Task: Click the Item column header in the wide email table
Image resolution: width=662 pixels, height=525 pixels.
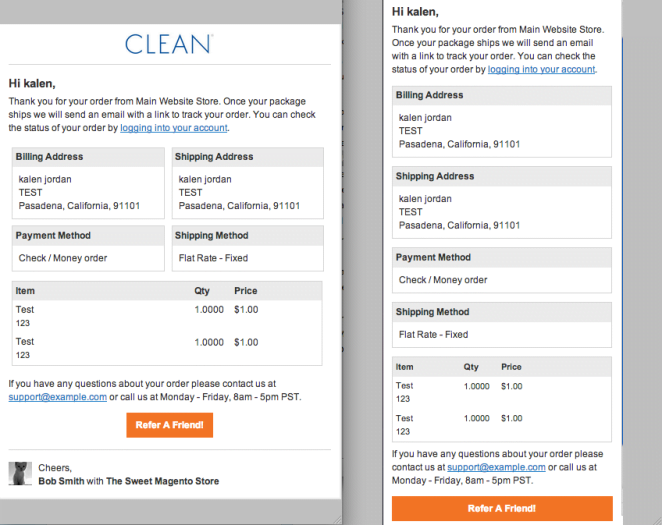Action: tap(25, 291)
